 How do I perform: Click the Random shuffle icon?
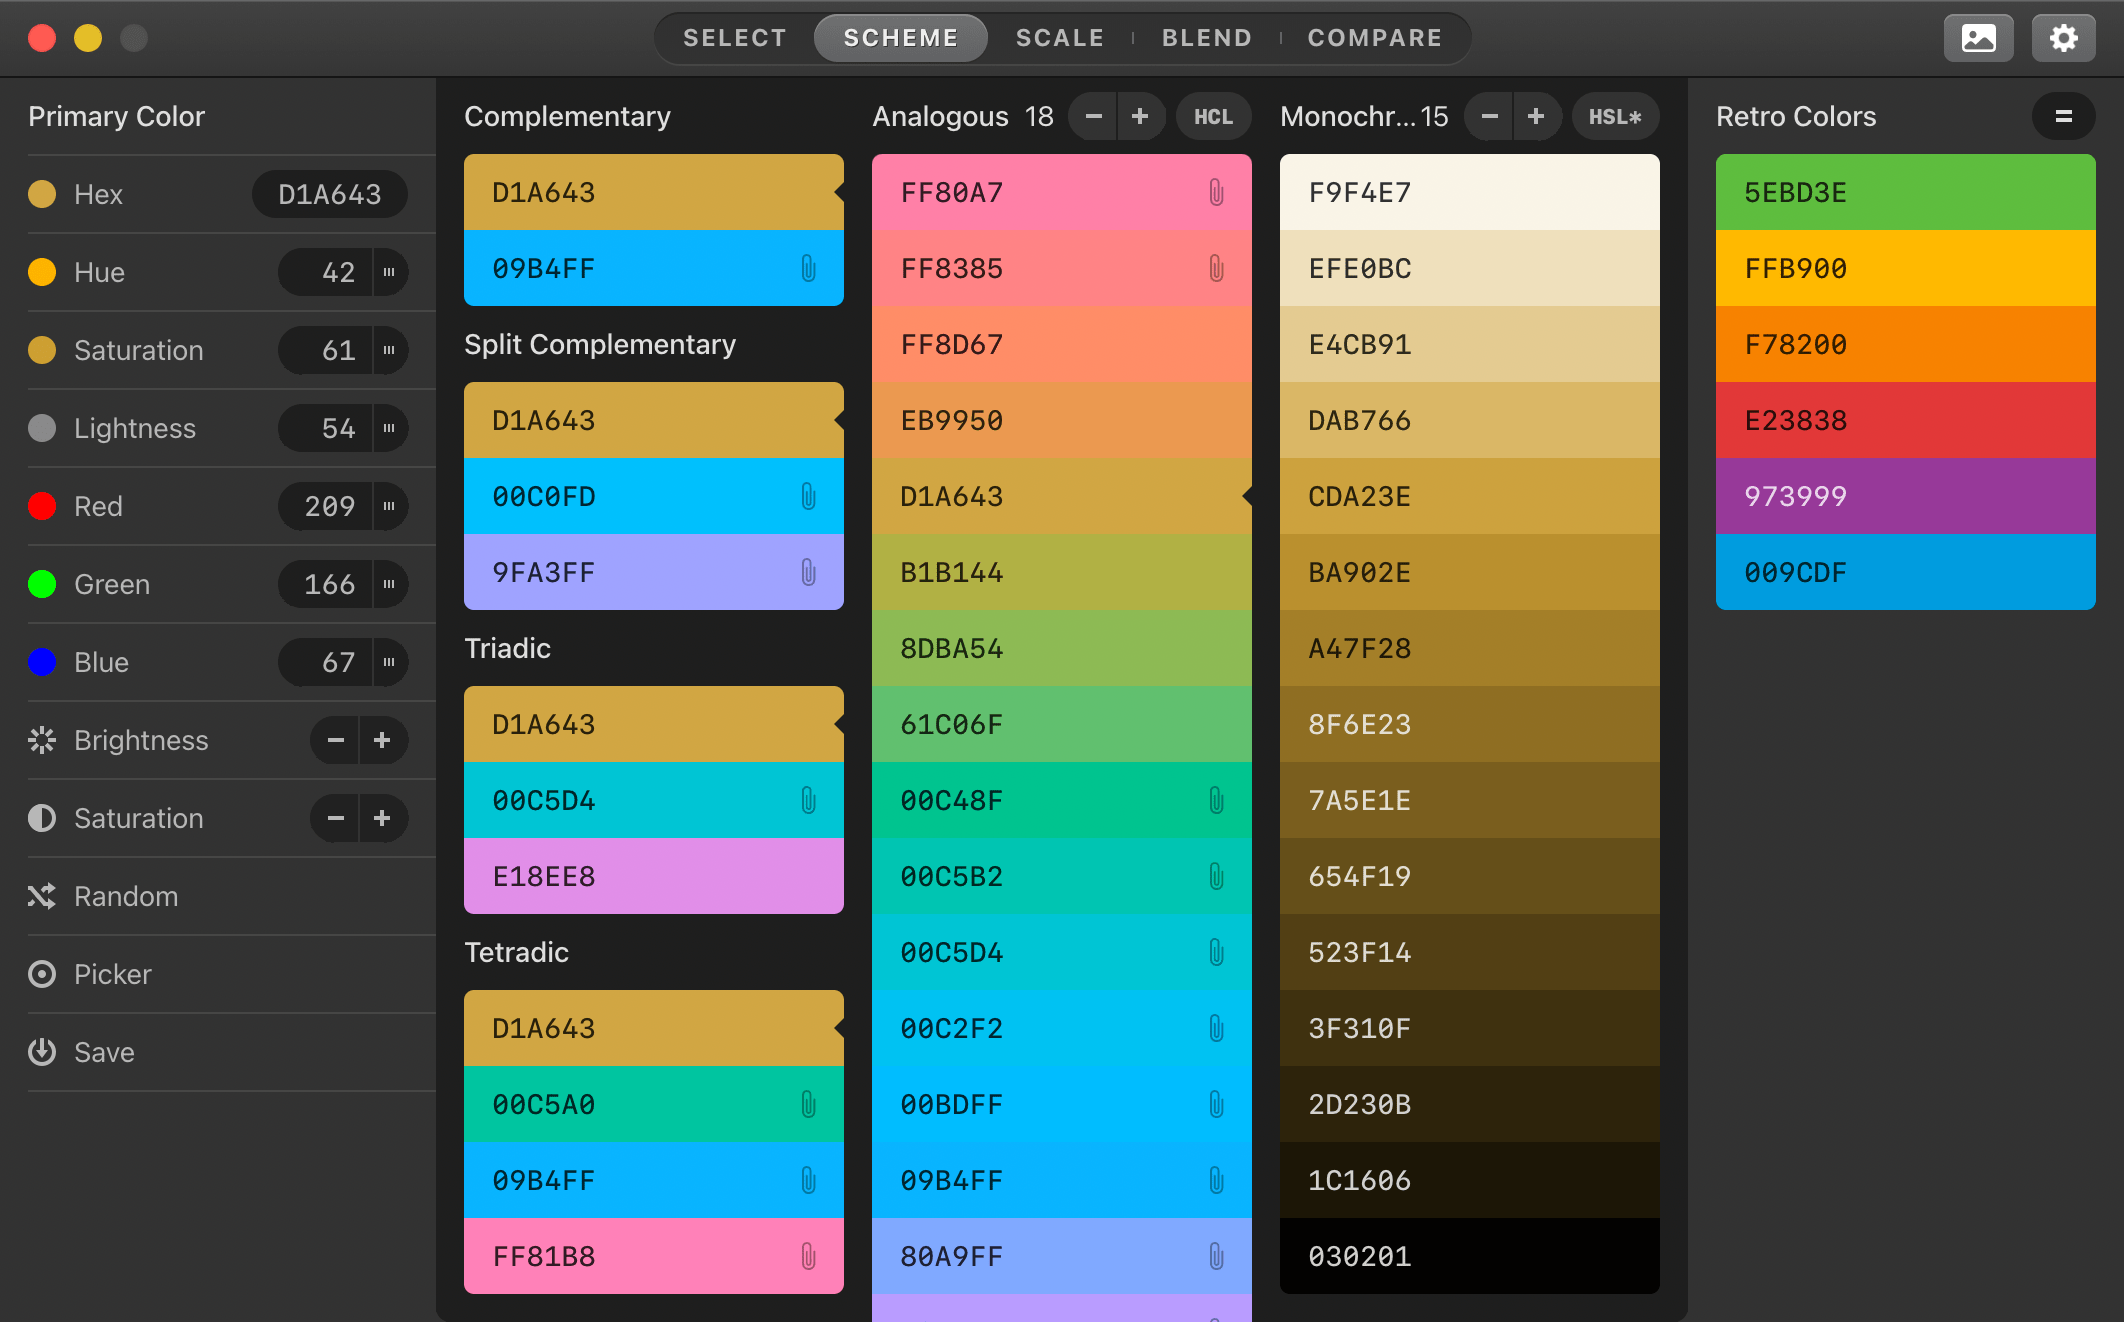pos(42,896)
